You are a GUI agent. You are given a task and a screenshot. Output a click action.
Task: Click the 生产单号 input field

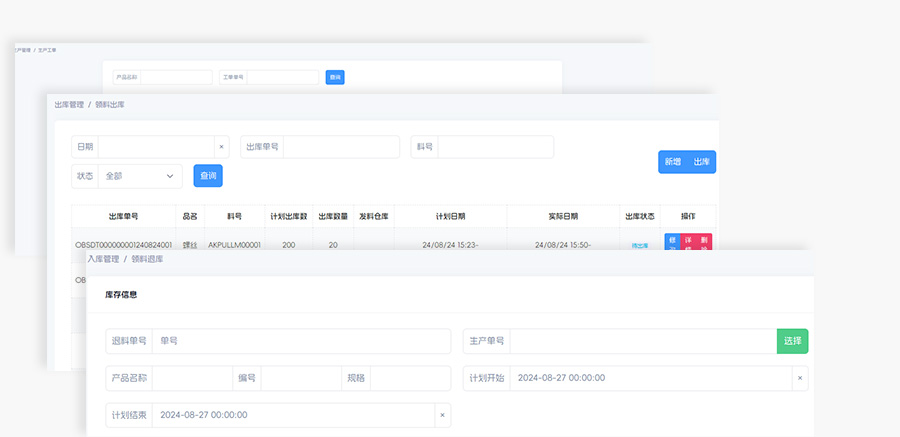click(x=643, y=341)
